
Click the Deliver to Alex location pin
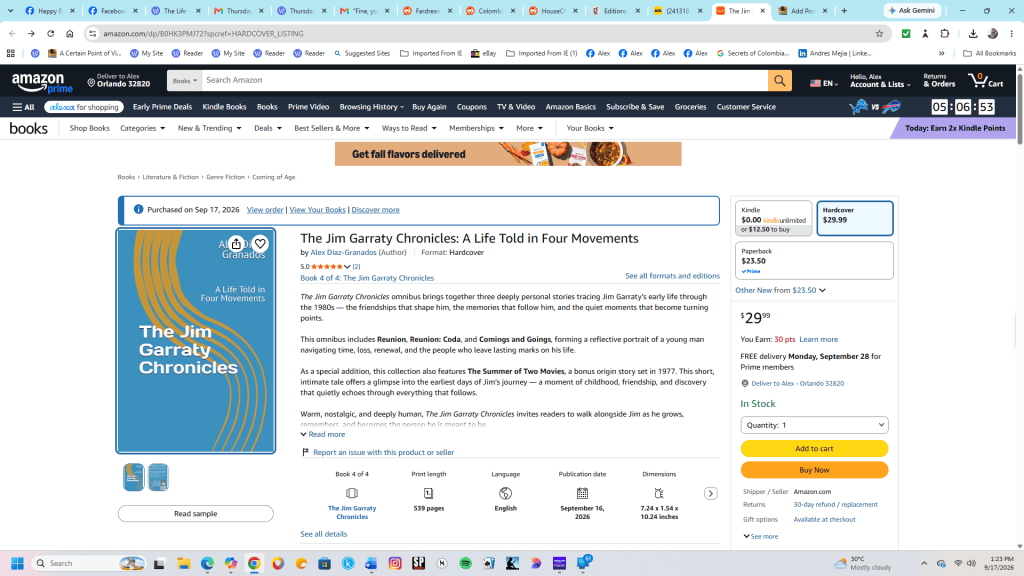pos(91,83)
